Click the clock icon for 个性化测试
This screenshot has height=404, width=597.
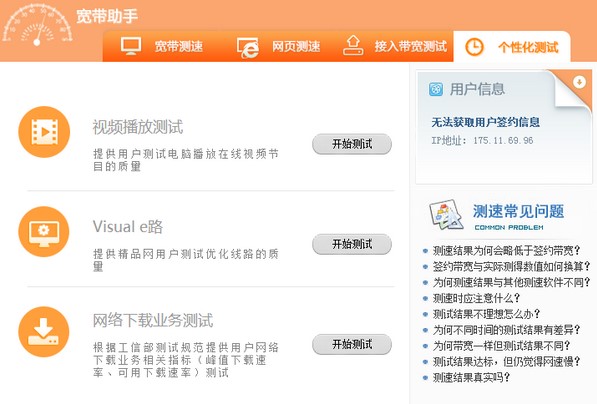[474, 47]
